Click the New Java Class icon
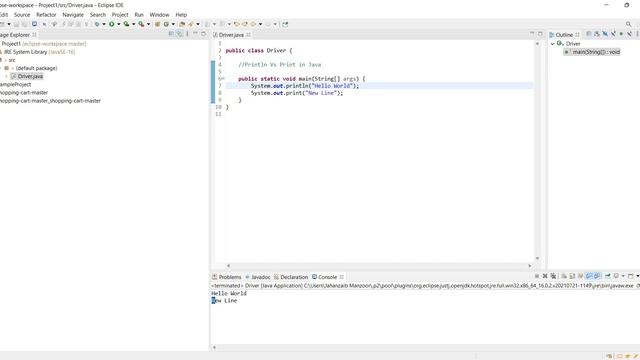 pyautogui.click(x=166, y=24)
